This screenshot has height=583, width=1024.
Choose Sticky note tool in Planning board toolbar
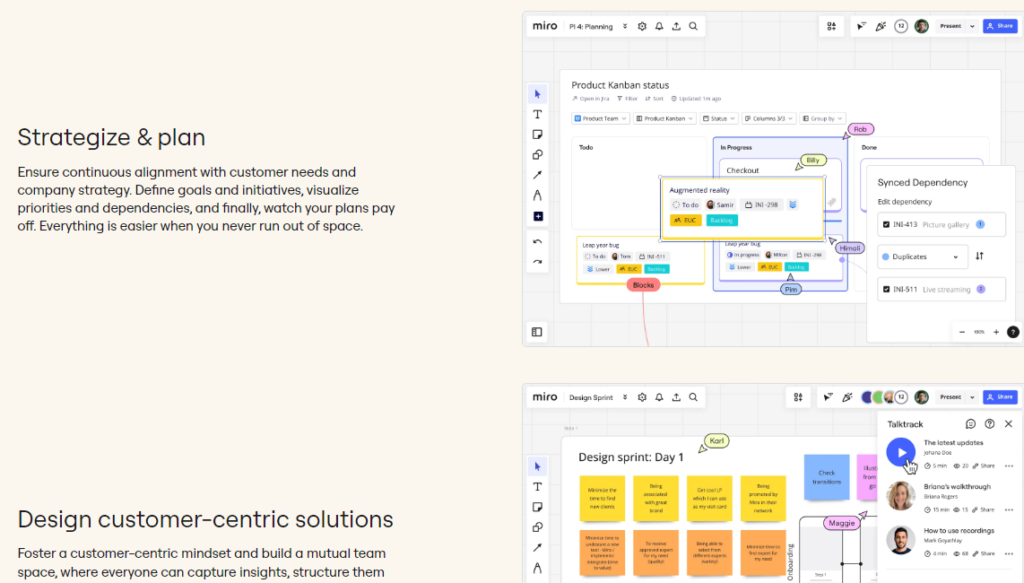537,134
